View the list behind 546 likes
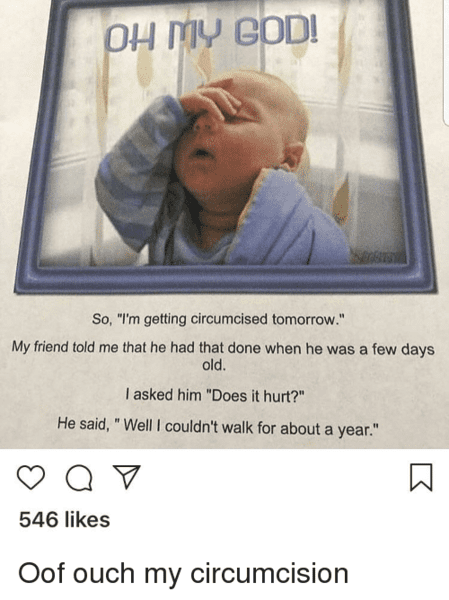The height and width of the screenshot is (600, 449). click(64, 520)
